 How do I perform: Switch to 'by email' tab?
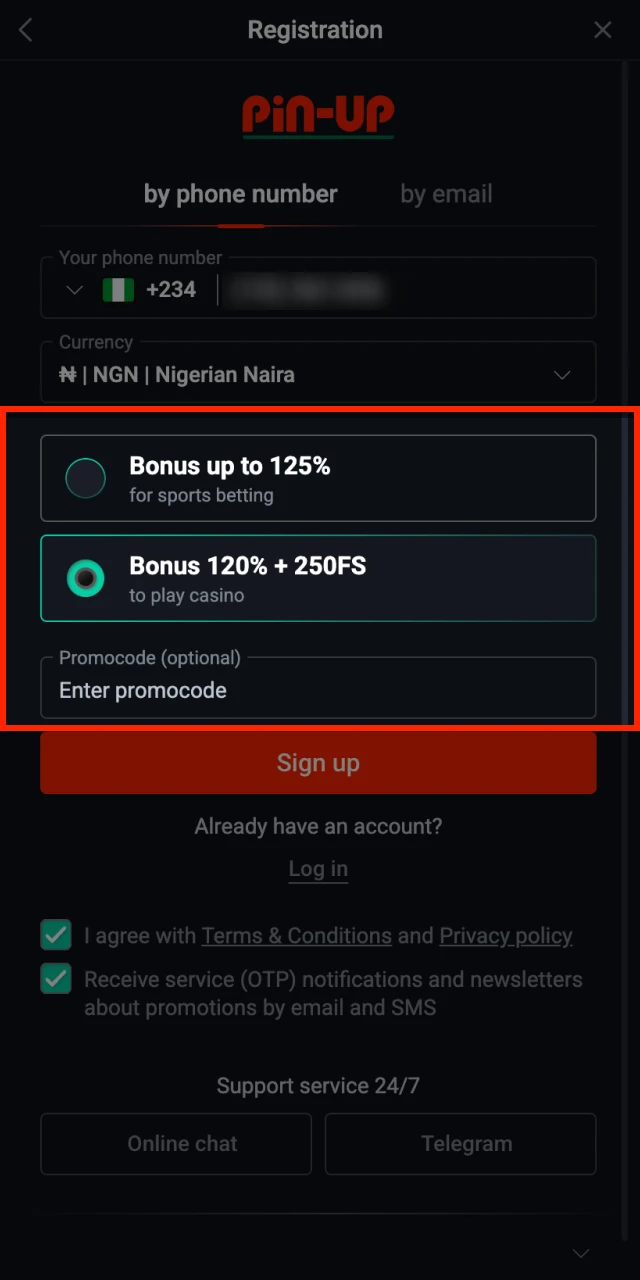pyautogui.click(x=446, y=194)
